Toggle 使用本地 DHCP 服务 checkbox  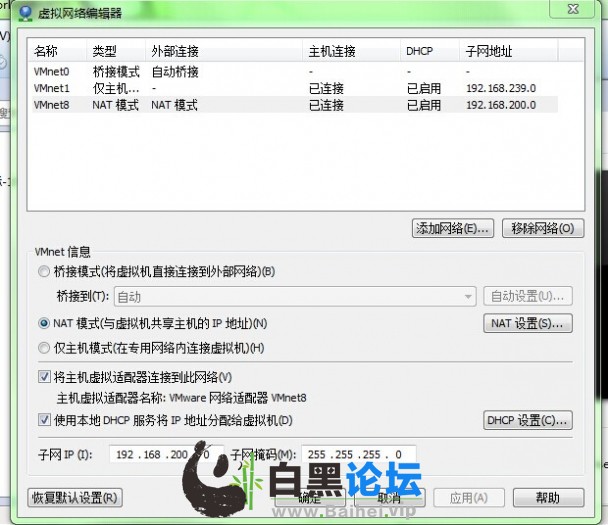point(44,420)
